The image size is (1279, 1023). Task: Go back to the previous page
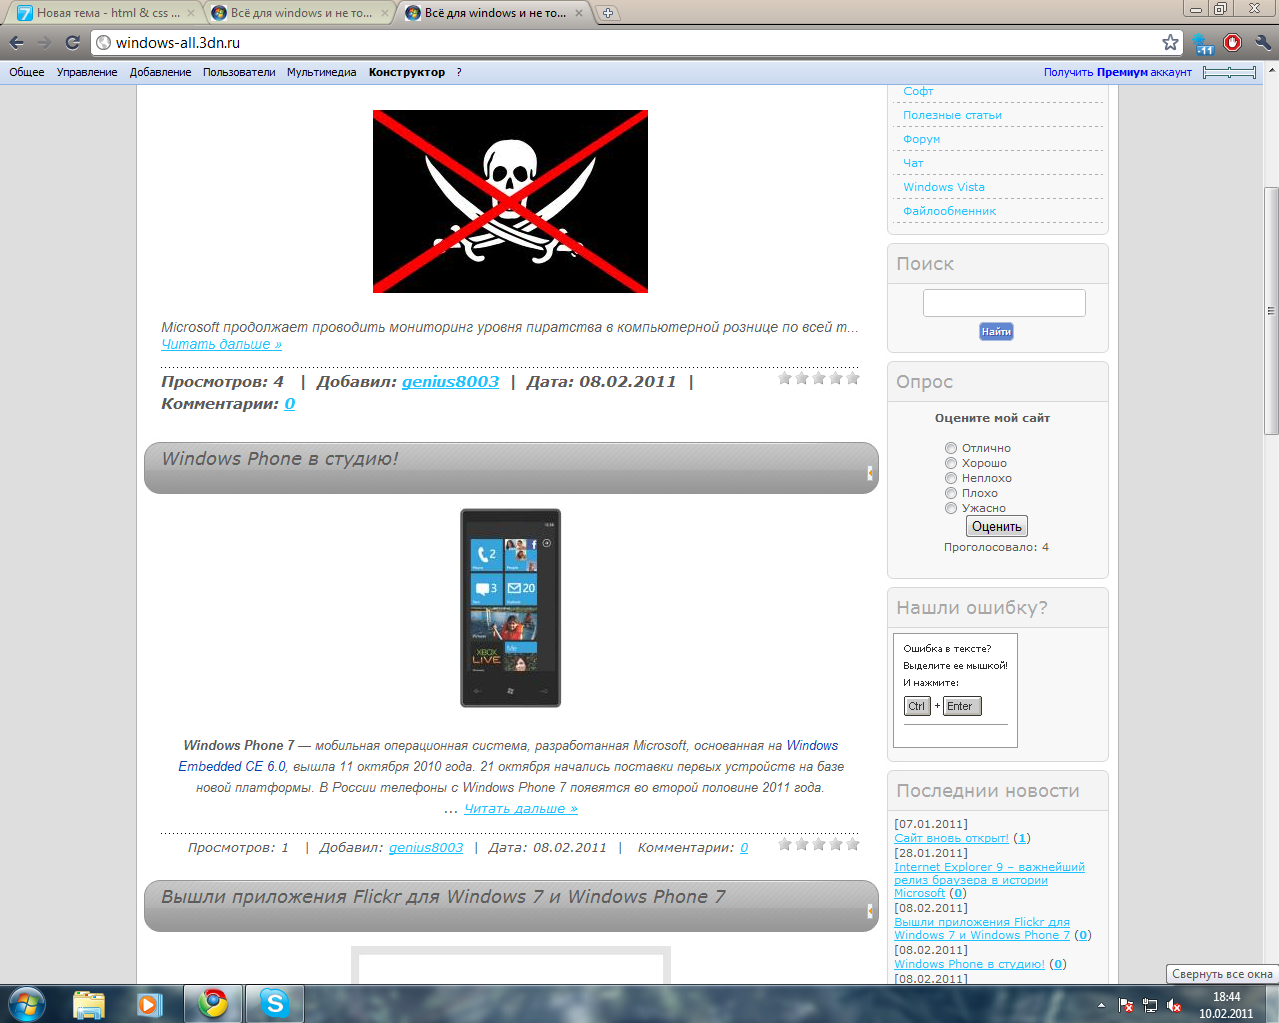pos(17,43)
